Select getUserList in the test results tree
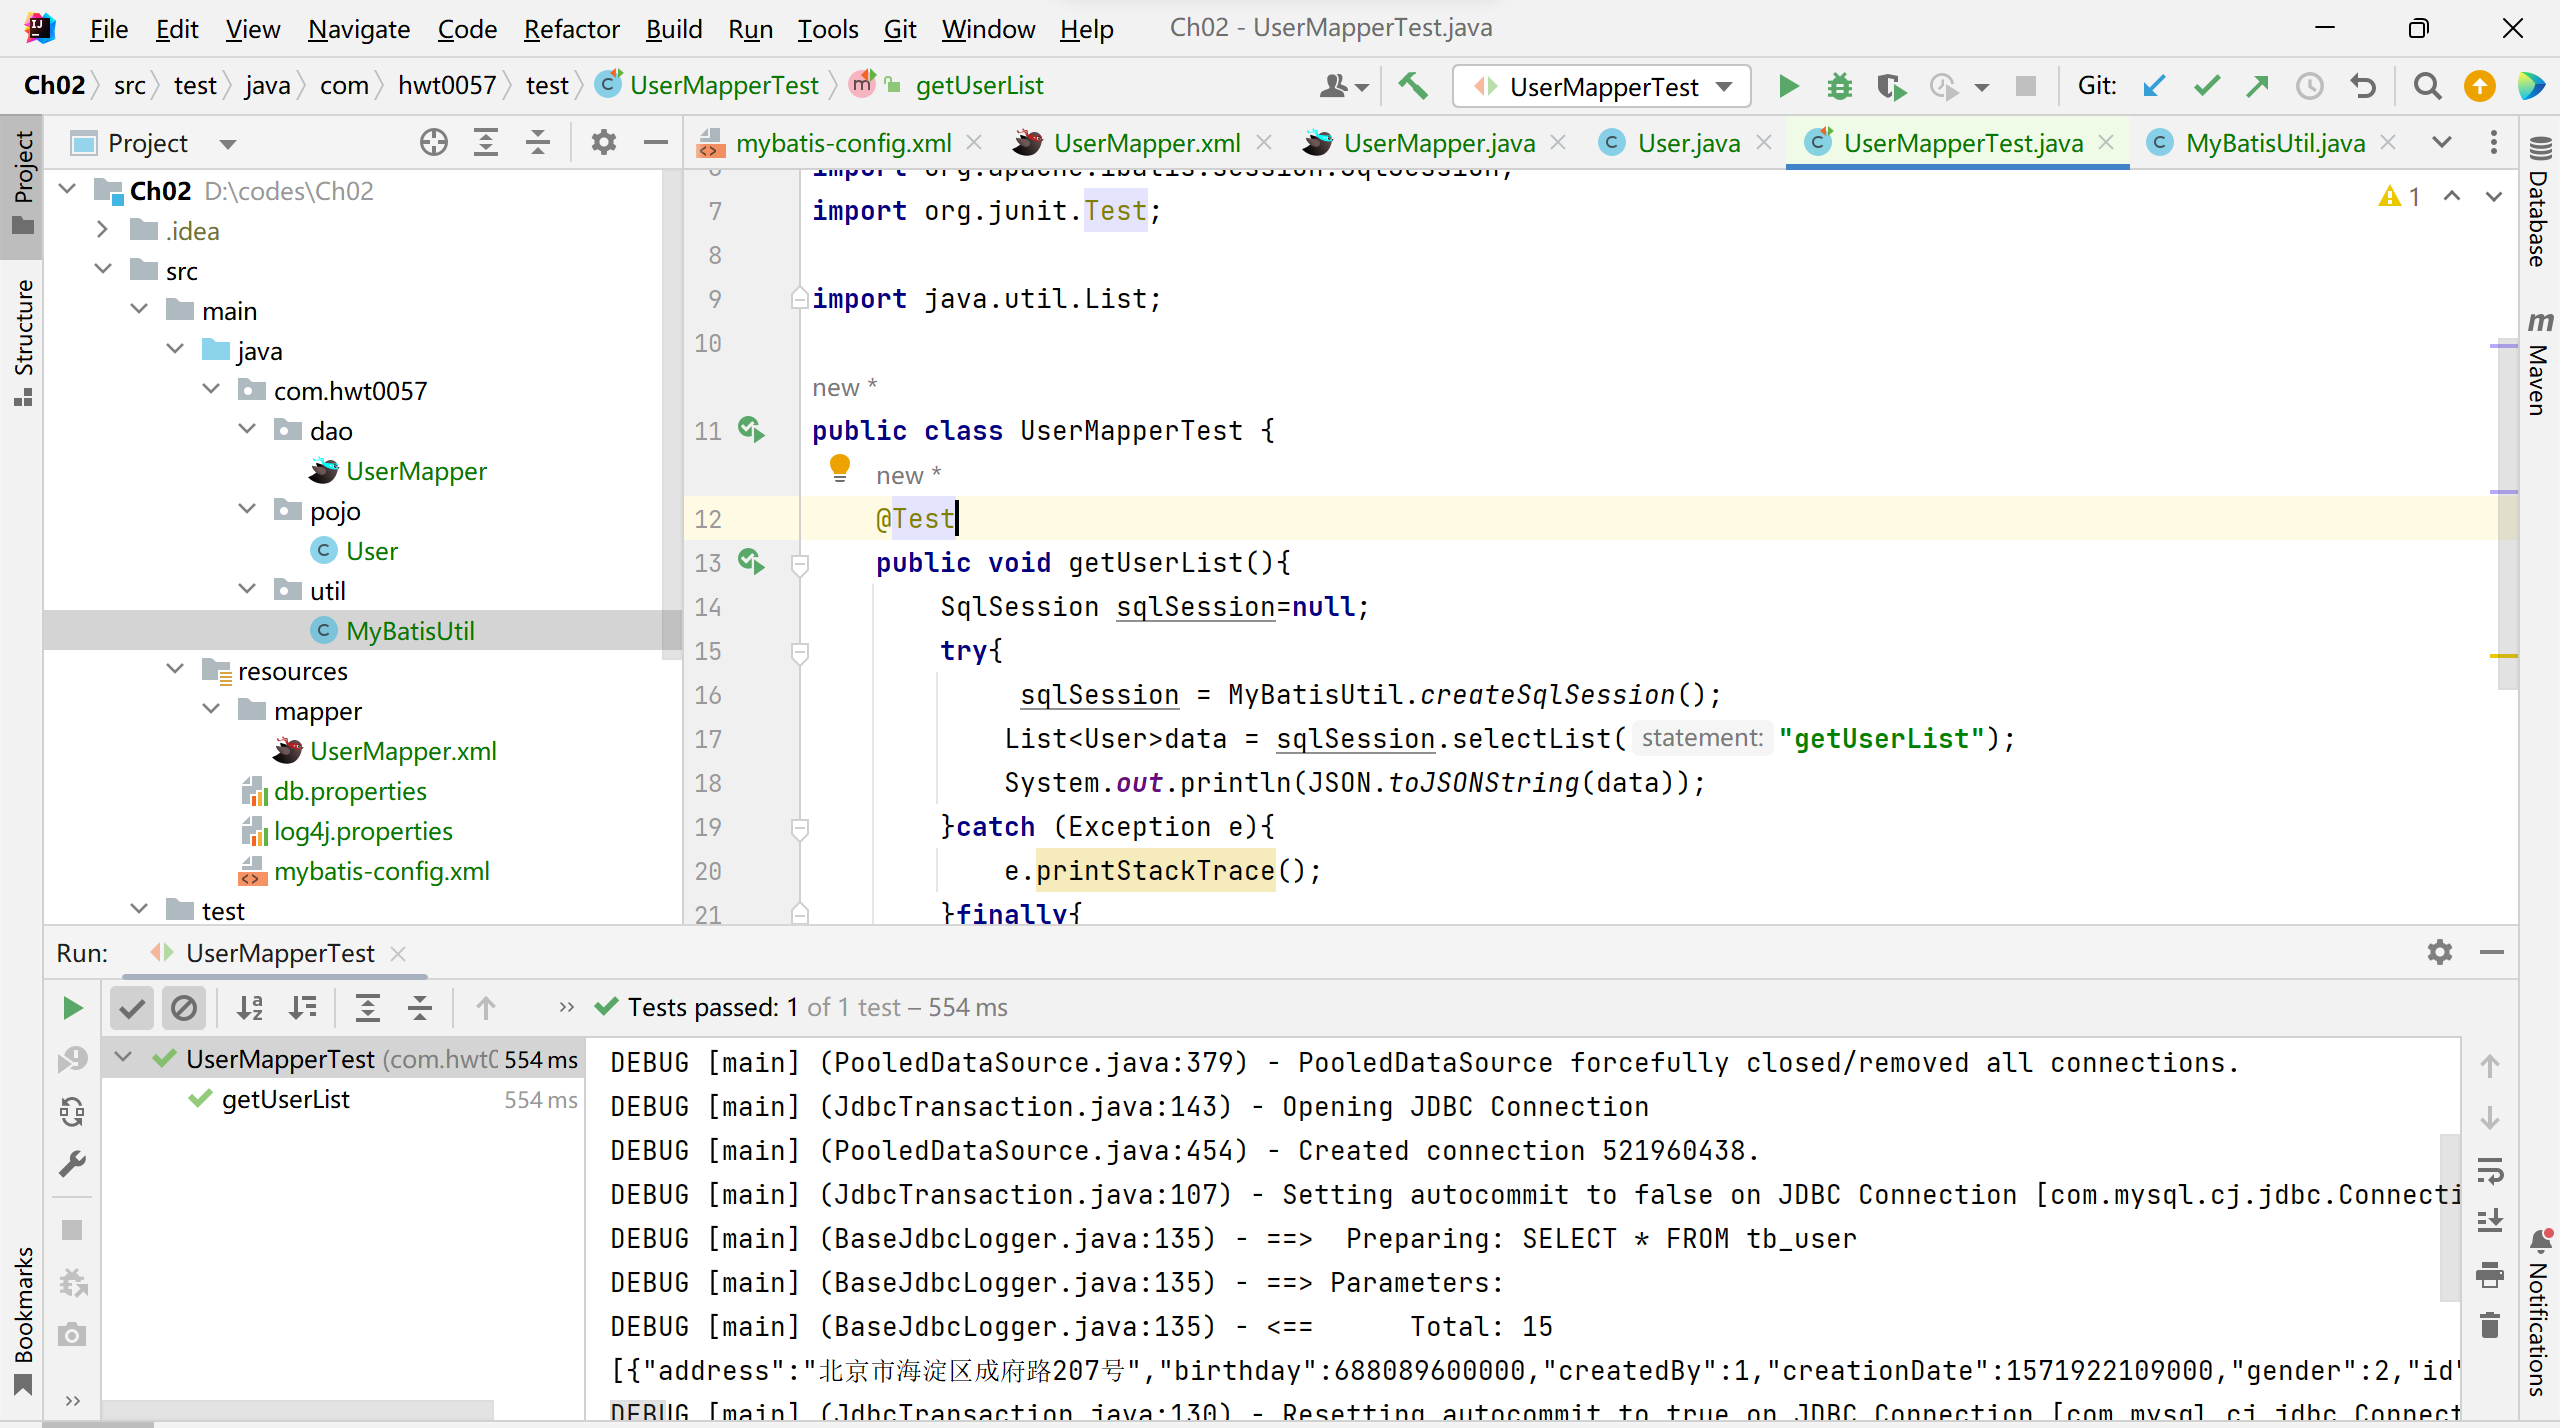The width and height of the screenshot is (2560, 1428). tap(285, 1100)
